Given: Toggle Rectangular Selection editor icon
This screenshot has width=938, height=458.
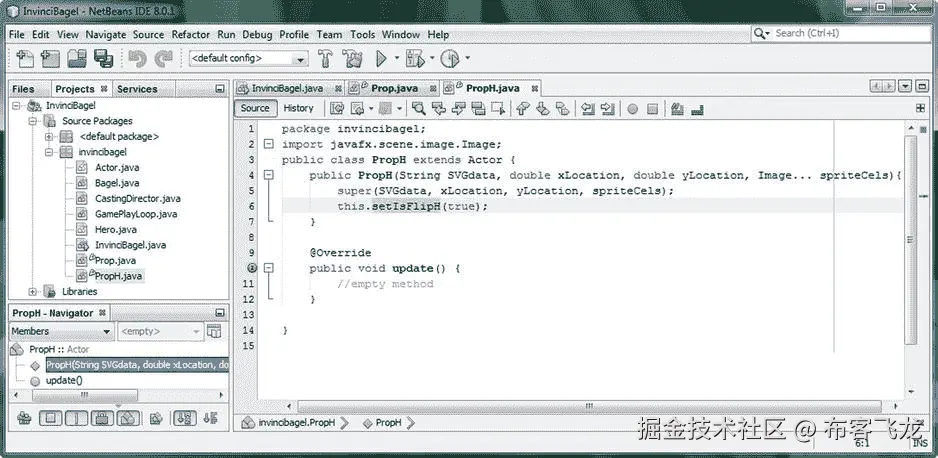Looking at the screenshot, I should (x=498, y=108).
